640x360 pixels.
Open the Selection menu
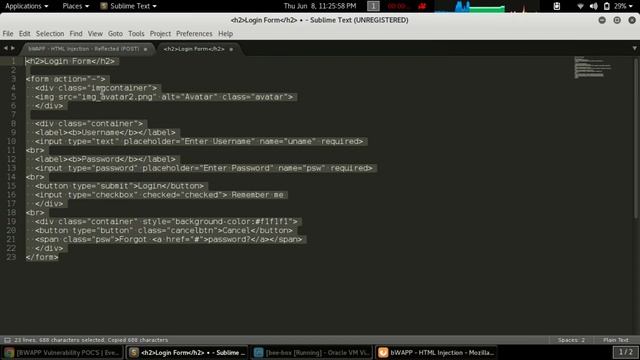[50, 33]
